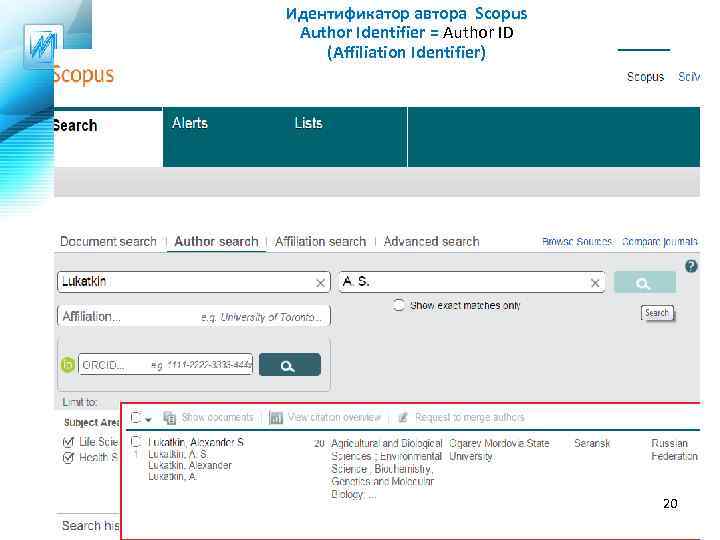Switch to Author search tab
The height and width of the screenshot is (540, 720).
[216, 242]
